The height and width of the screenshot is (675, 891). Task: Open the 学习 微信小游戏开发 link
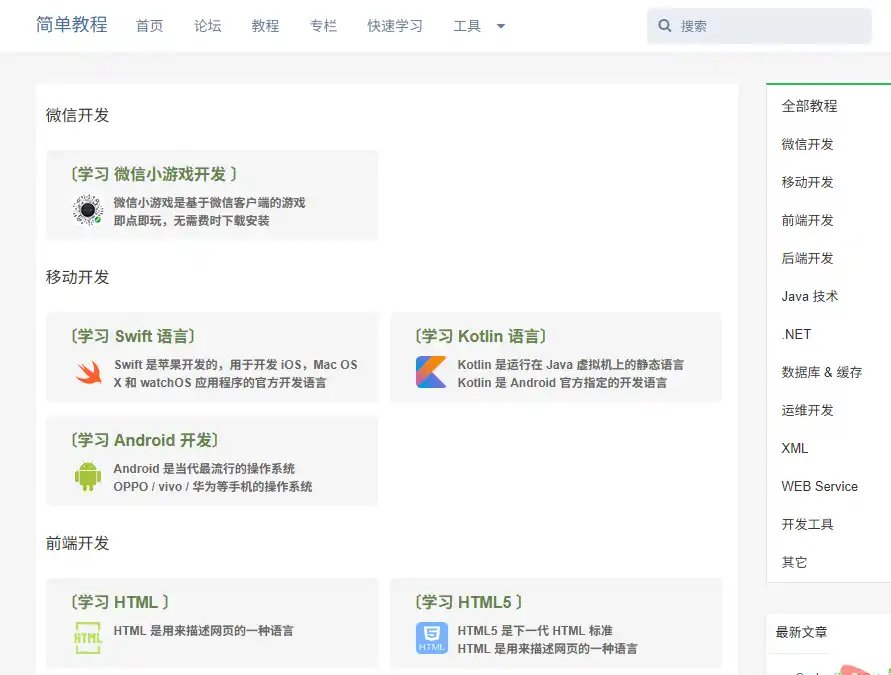coord(154,174)
